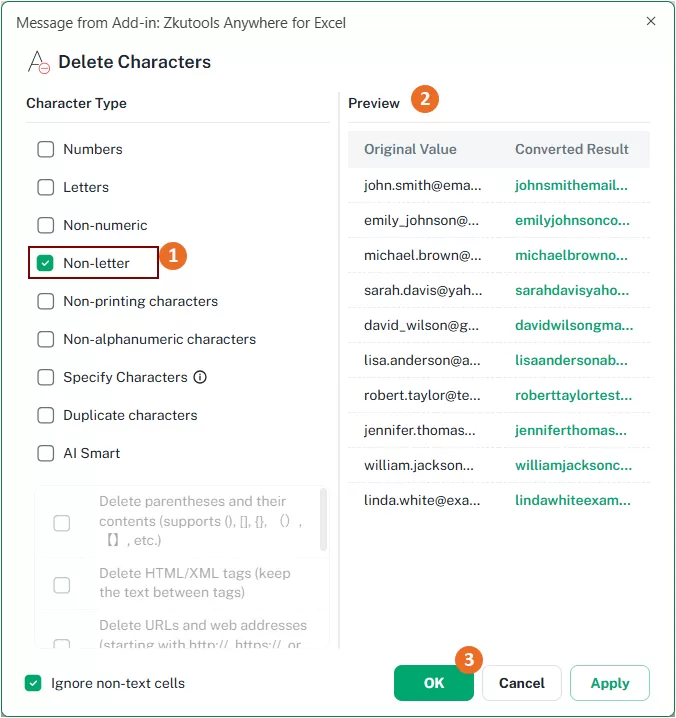Toggle Duplicate characters checkbox
Viewport: 676px width, 718px height.
[46, 415]
